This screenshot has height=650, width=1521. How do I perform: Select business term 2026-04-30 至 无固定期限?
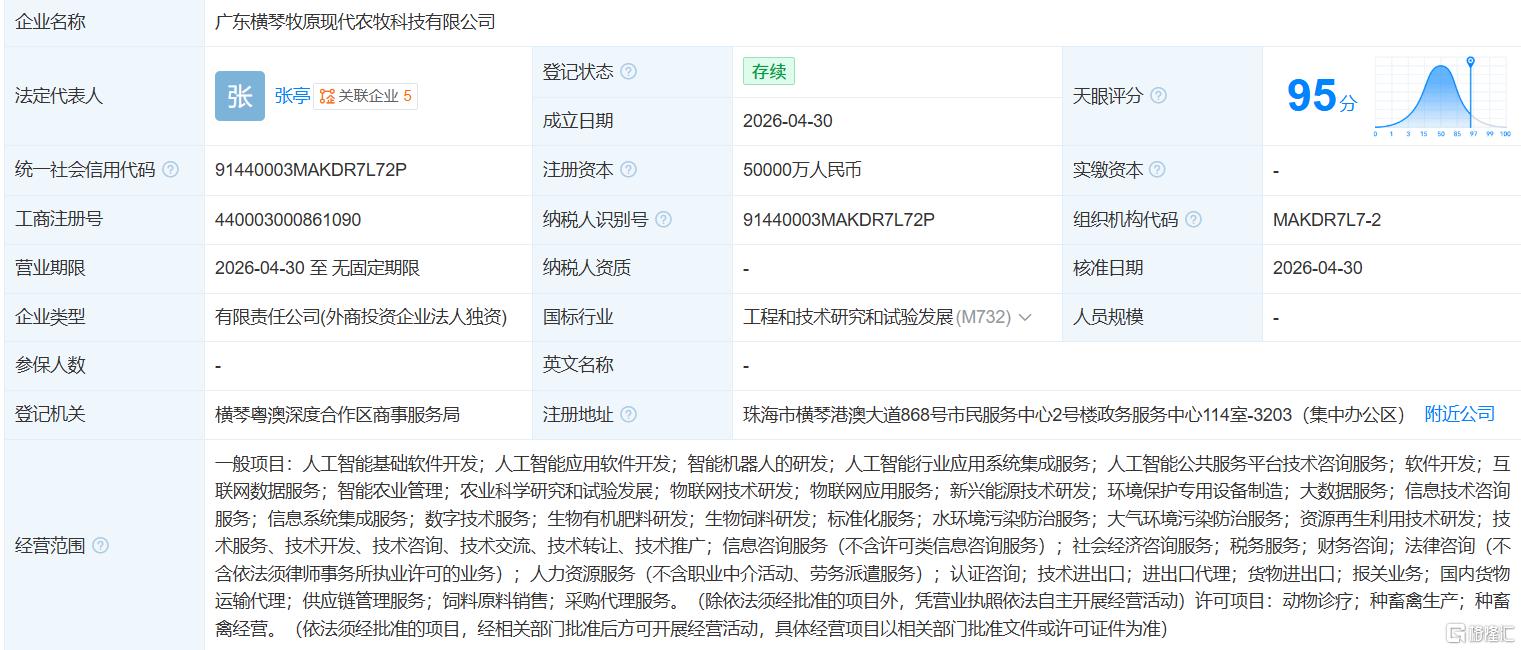[317, 268]
